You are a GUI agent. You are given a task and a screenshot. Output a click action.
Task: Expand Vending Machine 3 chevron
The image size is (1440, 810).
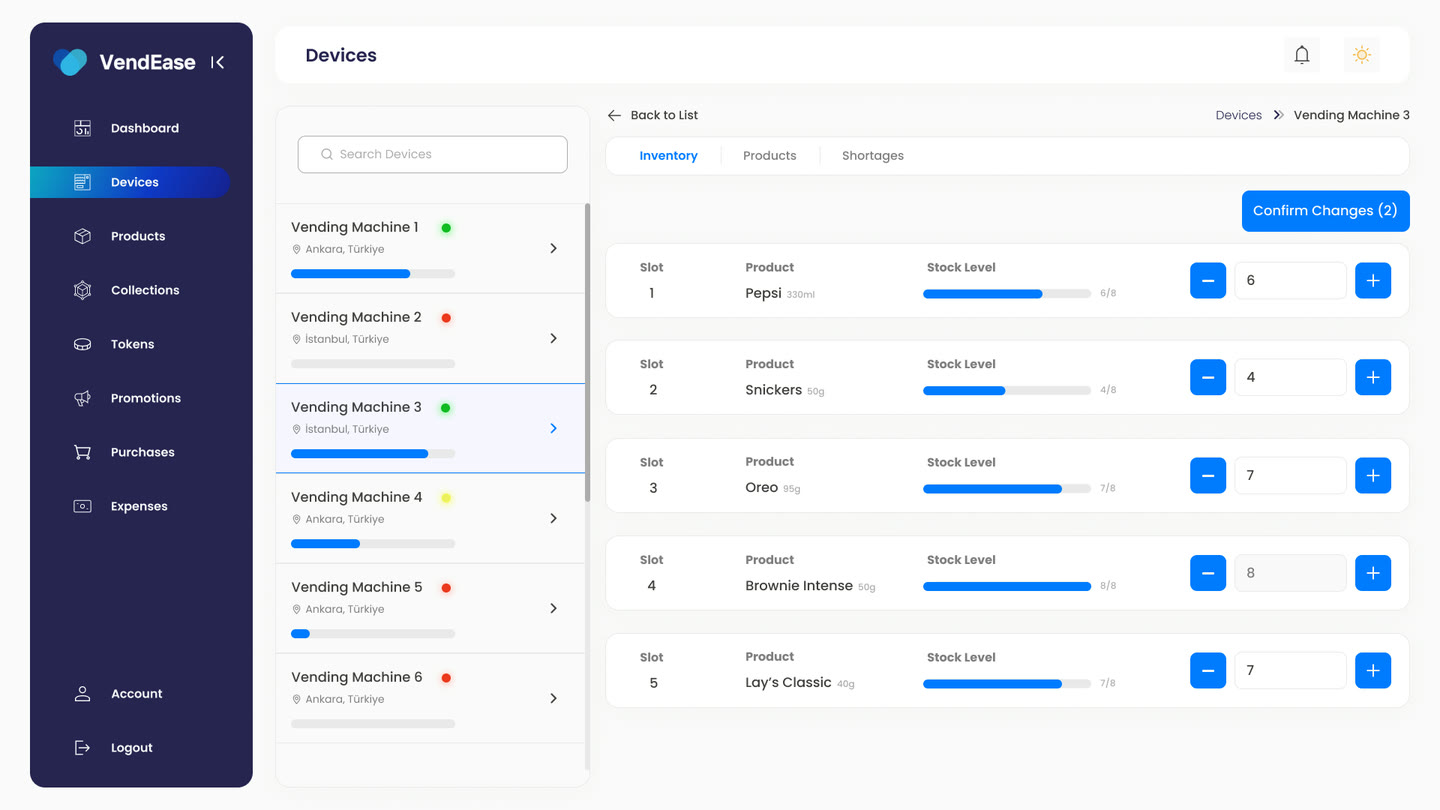click(554, 428)
